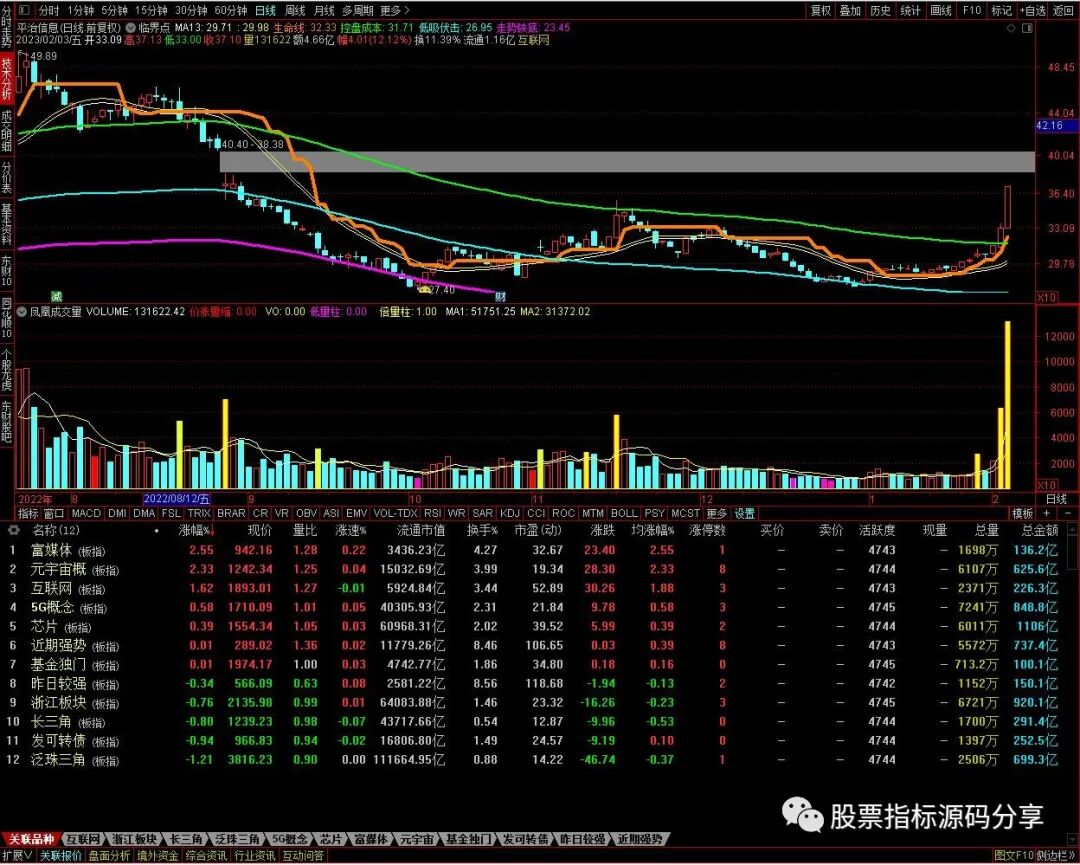This screenshot has width=1080, height=865.
Task: Click the 历史 history button
Action: 880,10
